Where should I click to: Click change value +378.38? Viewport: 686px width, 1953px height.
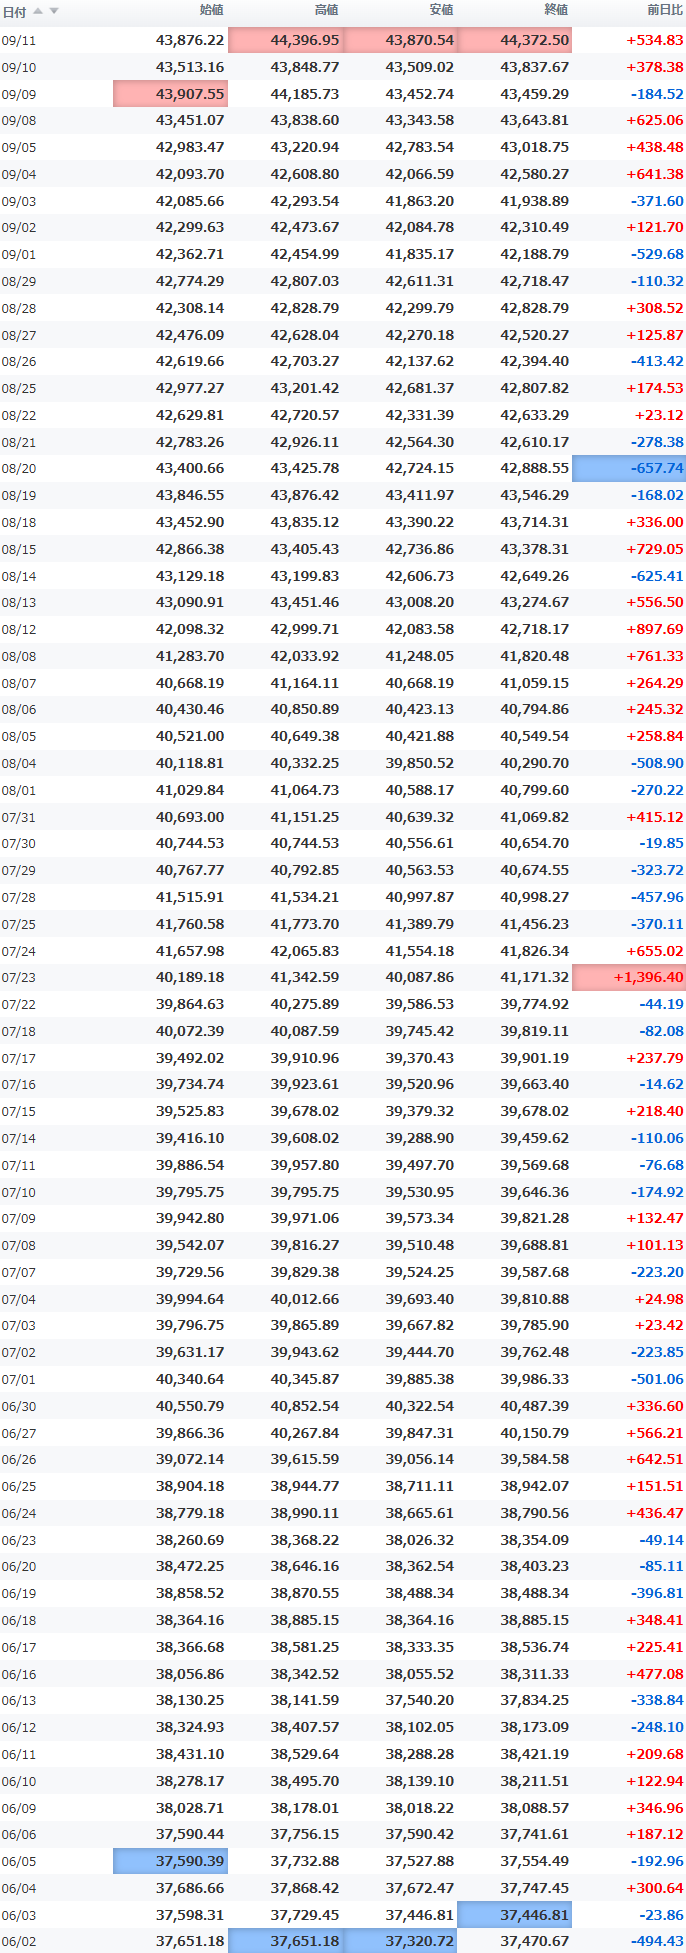[x=655, y=67]
